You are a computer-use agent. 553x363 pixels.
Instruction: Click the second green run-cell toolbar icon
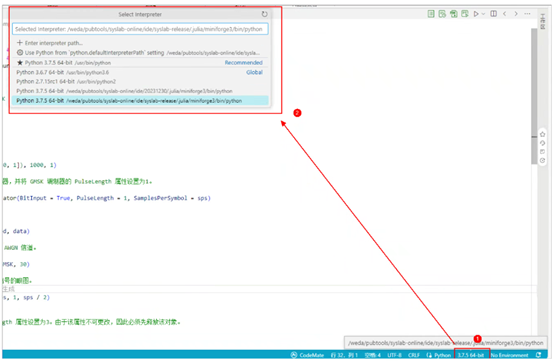pyautogui.click(x=442, y=14)
